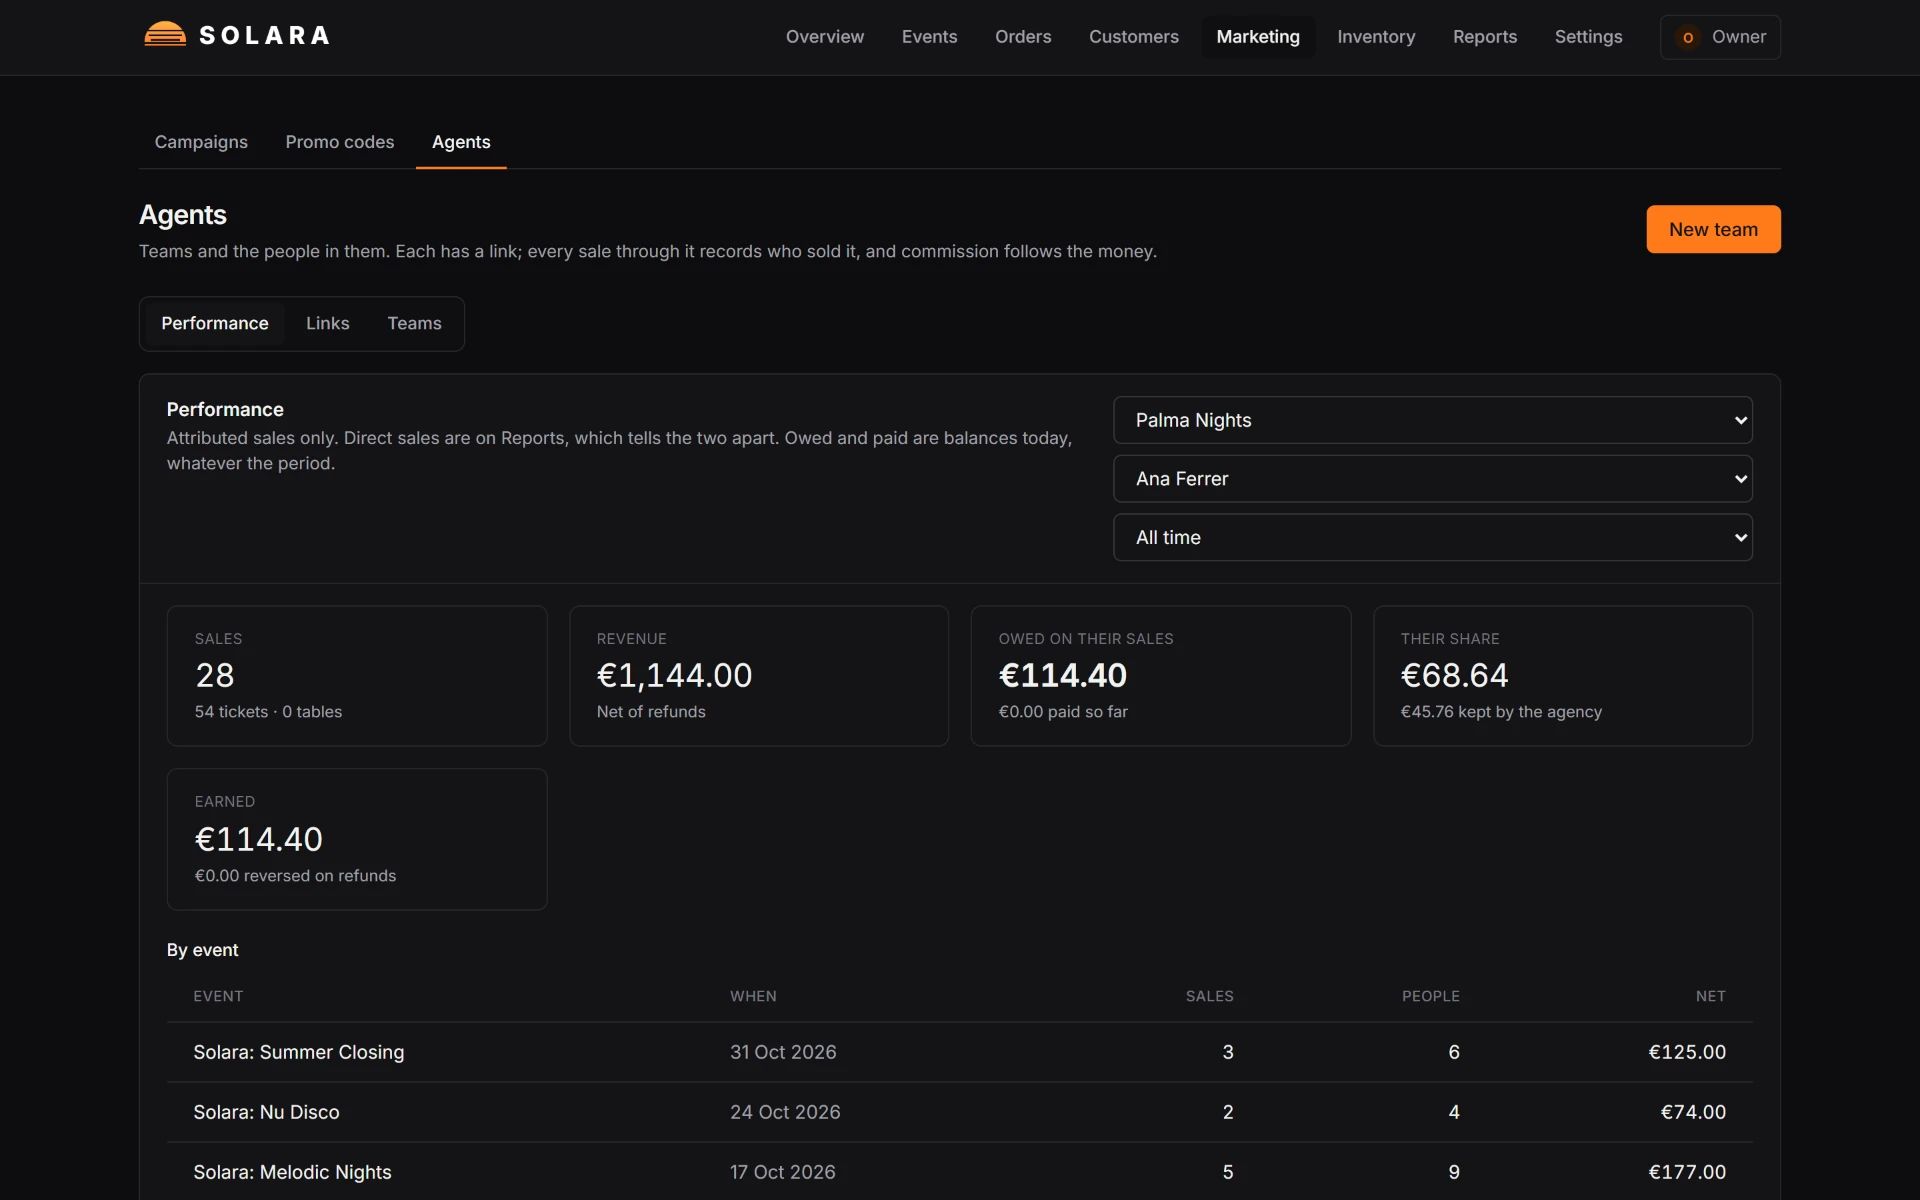Click the PEOPLE column header

coord(1430,996)
